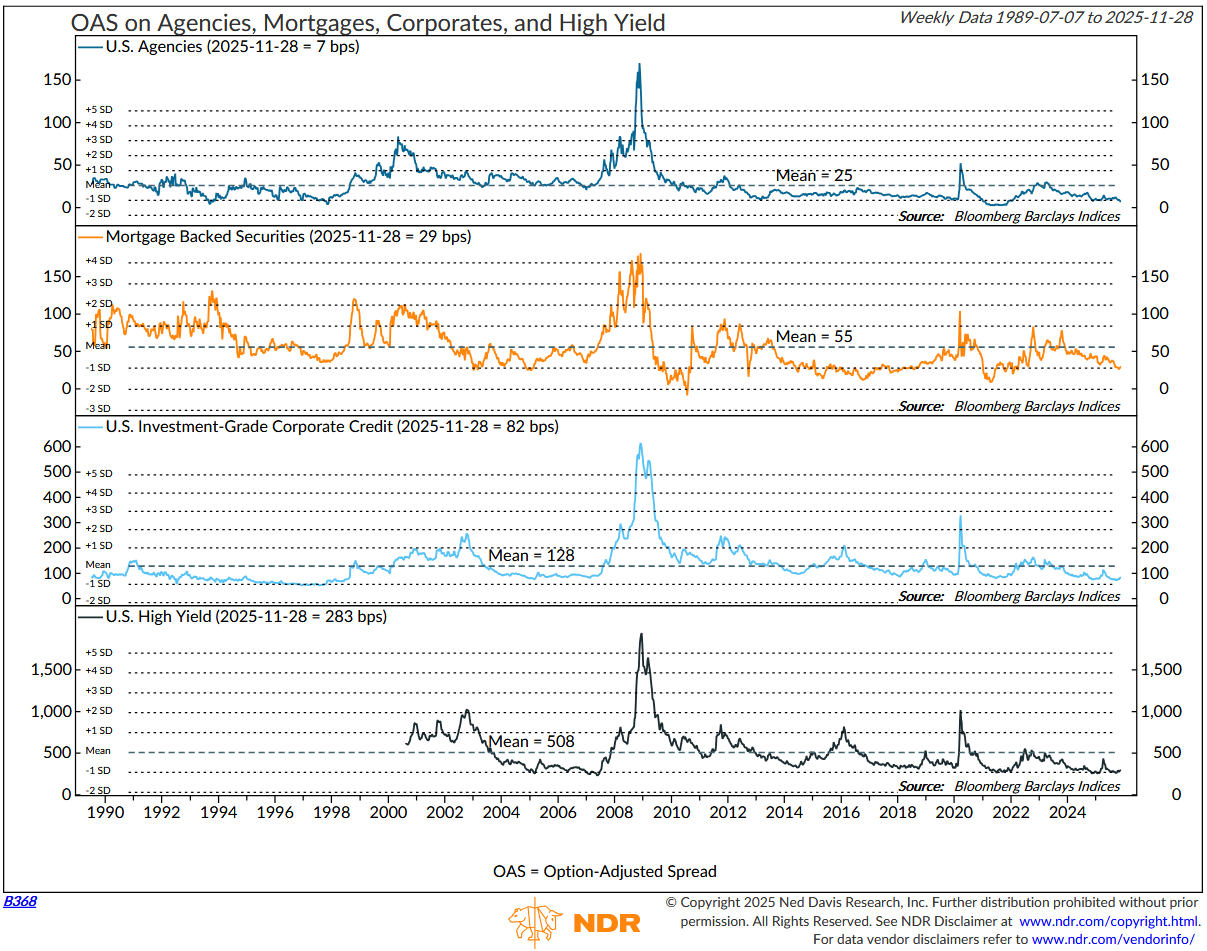Click the Mean = 508 annotation
This screenshot has width=1207, height=951.
pos(532,742)
